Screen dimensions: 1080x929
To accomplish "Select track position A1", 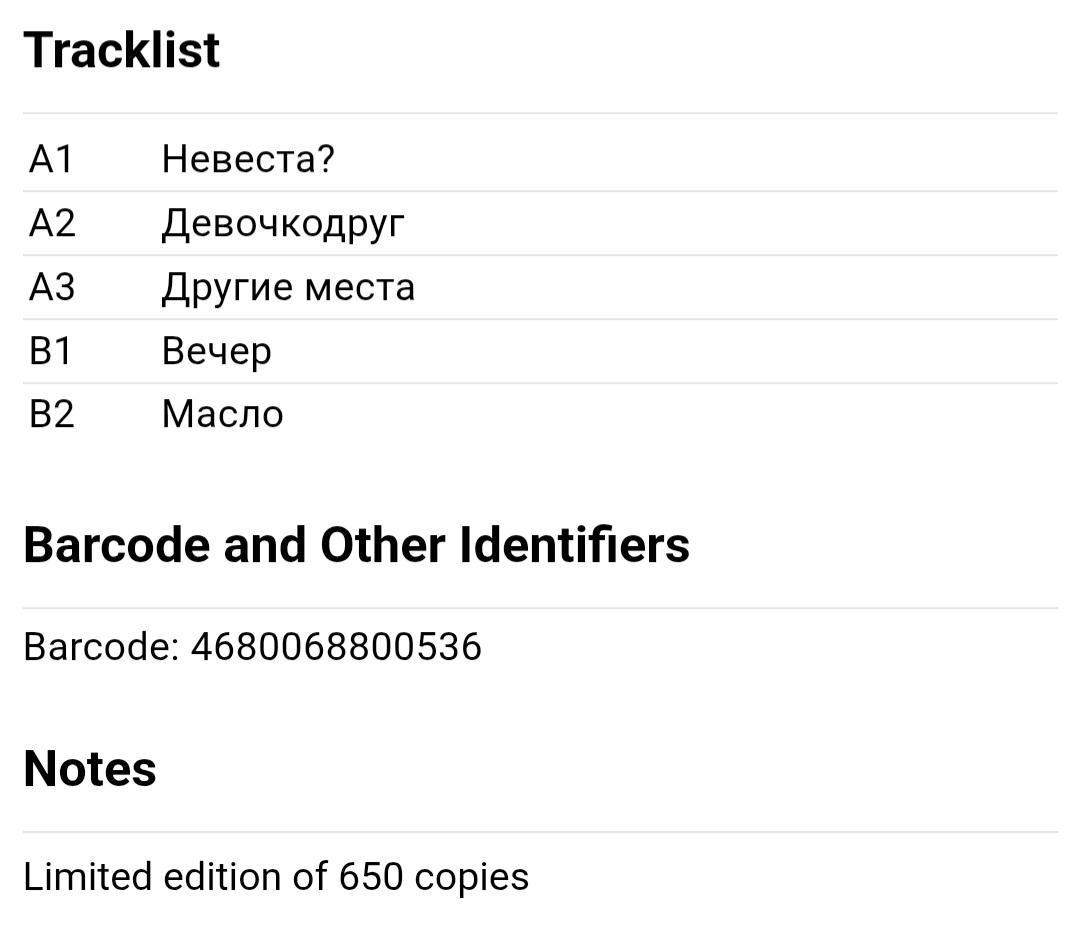I will (51, 159).
